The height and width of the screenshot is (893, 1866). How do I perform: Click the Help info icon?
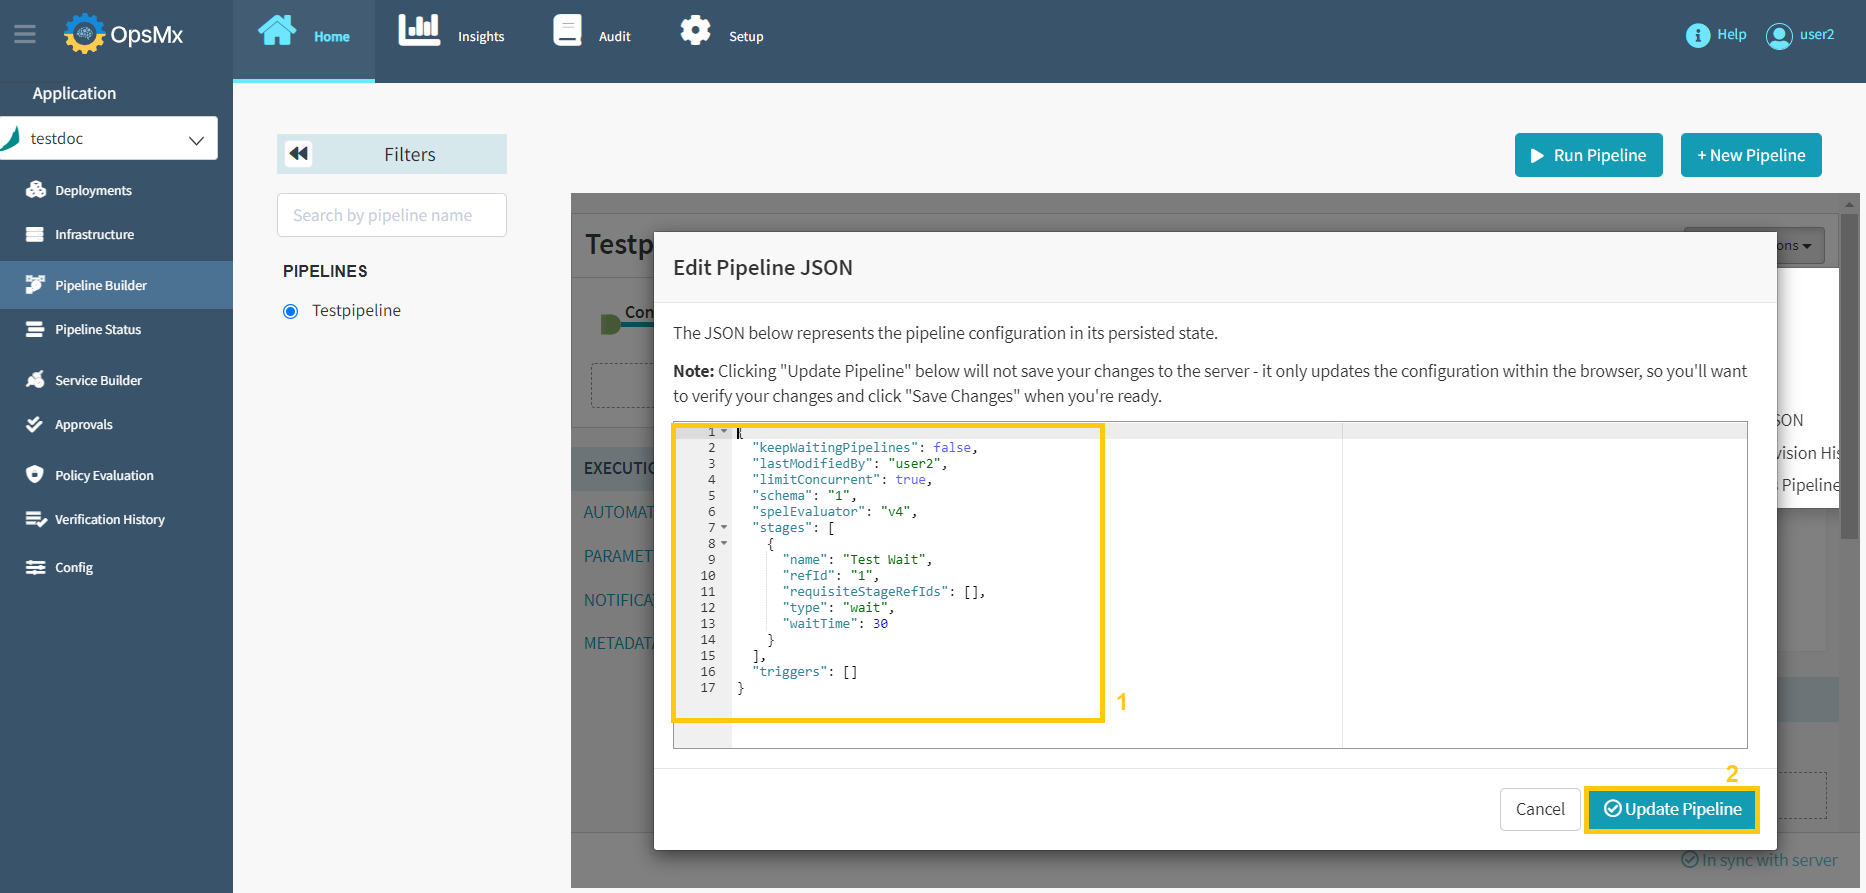1697,36
